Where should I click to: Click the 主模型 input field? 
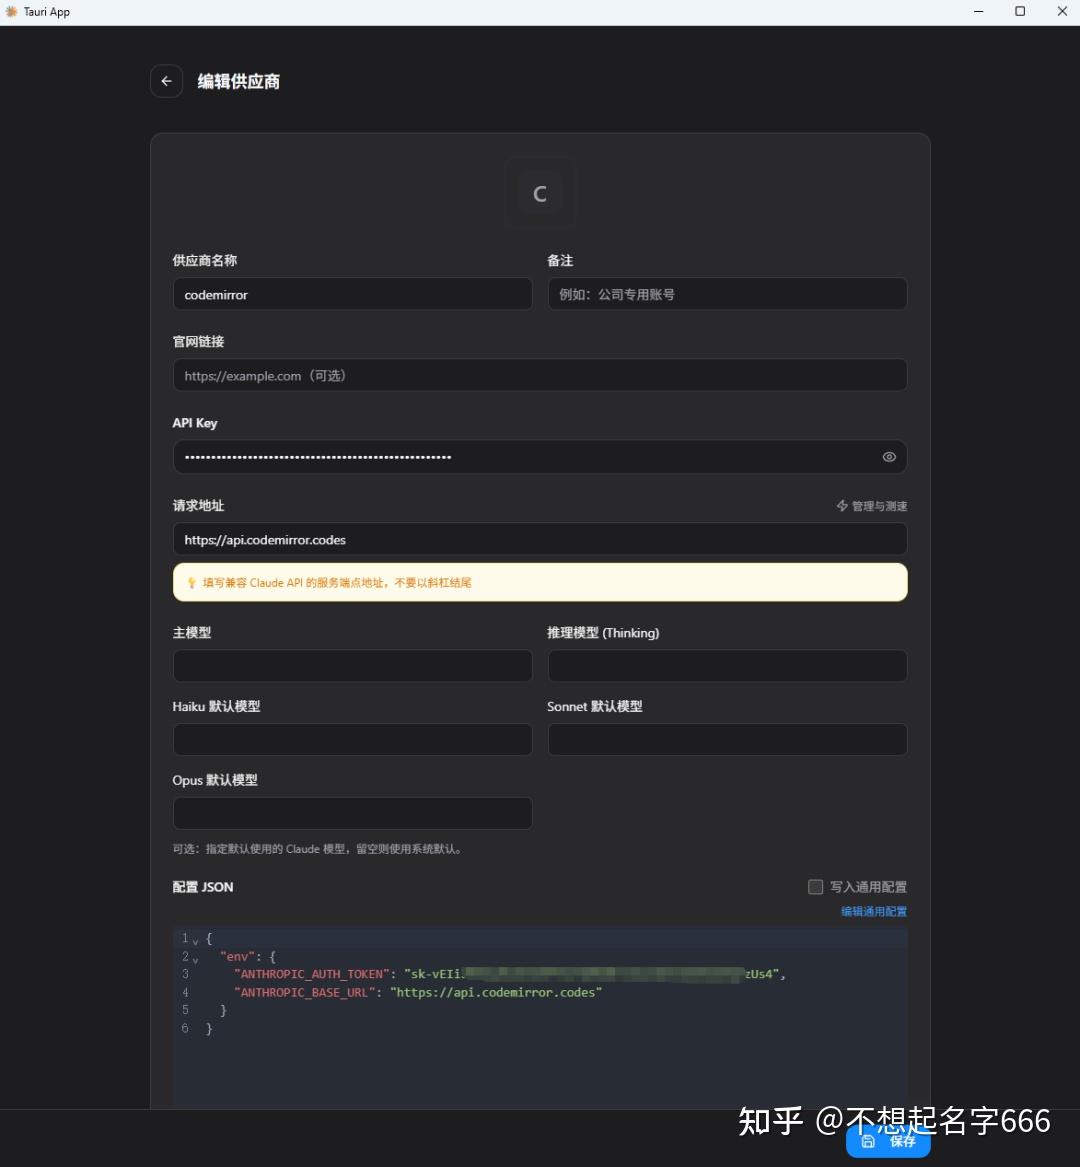tap(352, 666)
